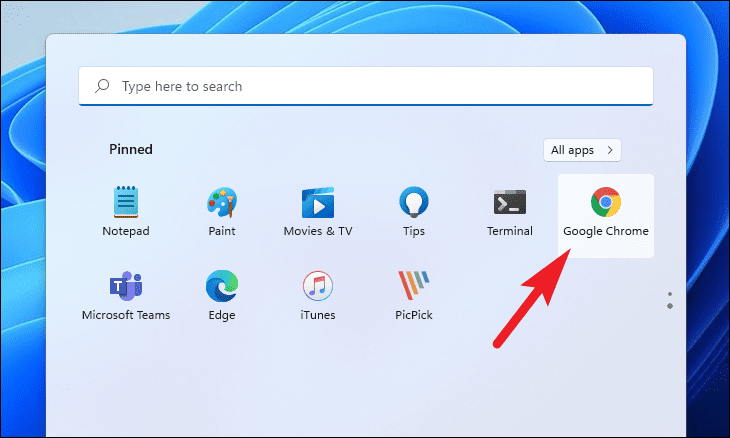Focus the Type here to search box

pos(365,86)
